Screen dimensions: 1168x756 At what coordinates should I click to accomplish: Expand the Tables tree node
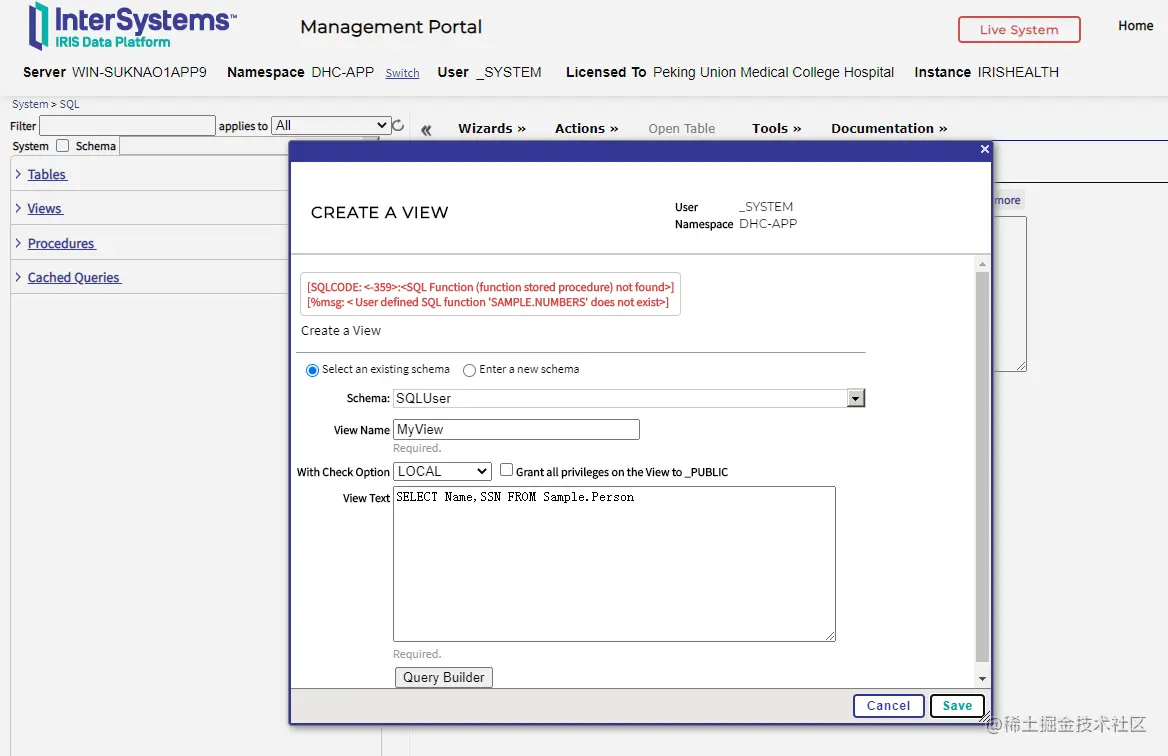click(18, 174)
